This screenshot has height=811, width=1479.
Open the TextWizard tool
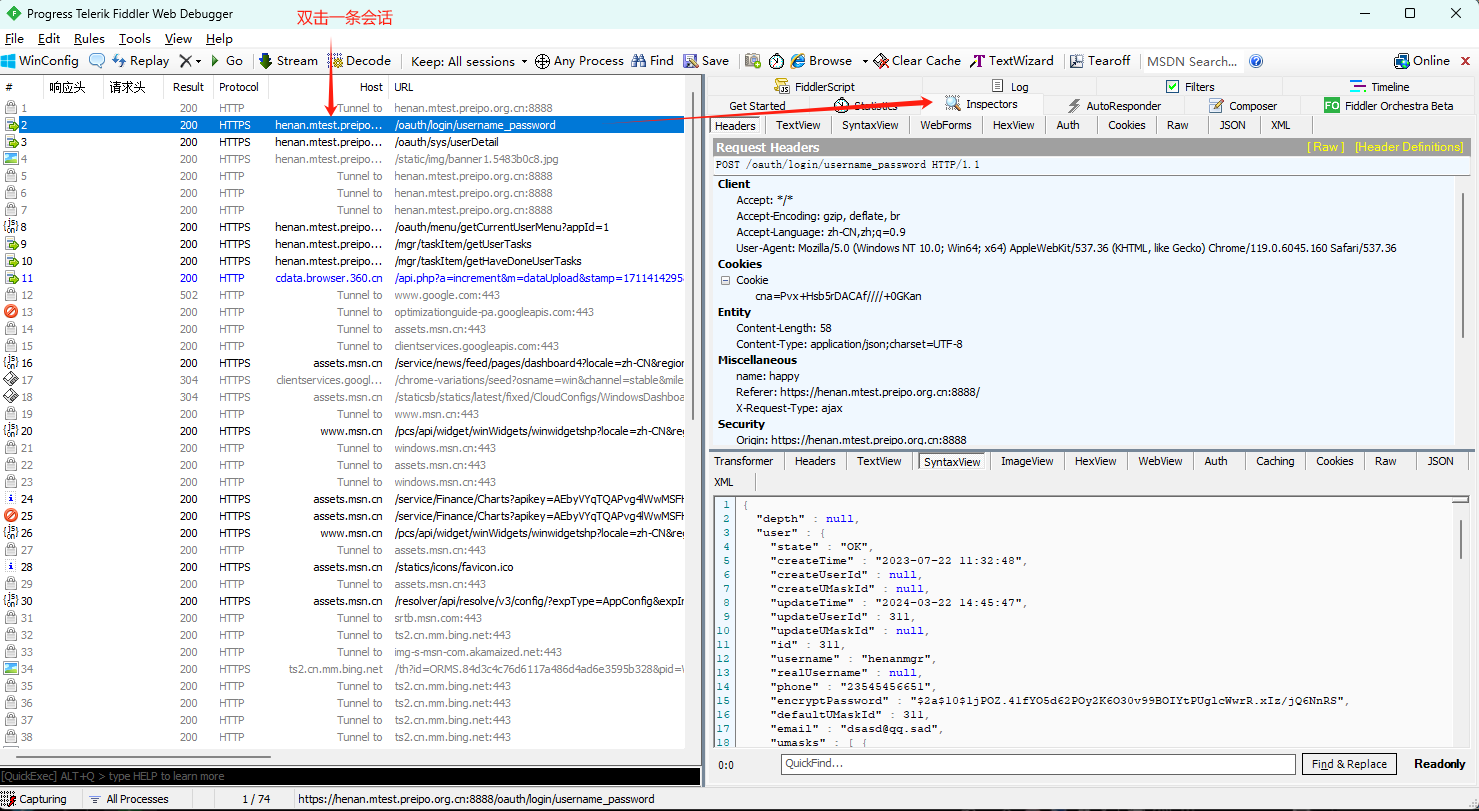pyautogui.click(x=1013, y=61)
